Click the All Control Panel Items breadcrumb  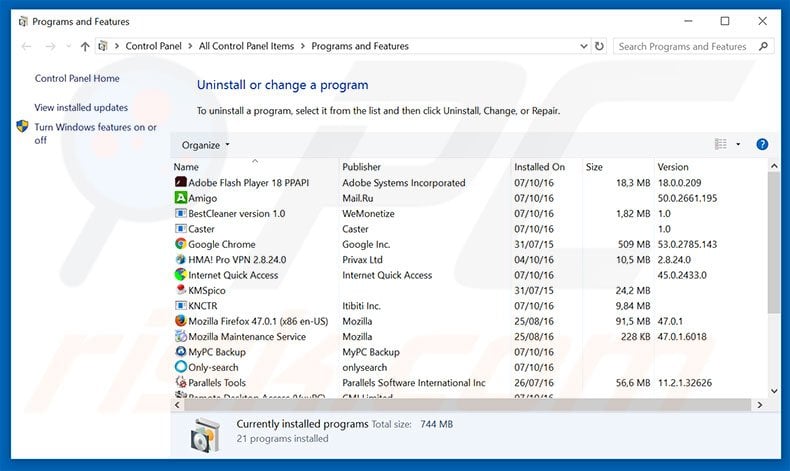tap(246, 46)
